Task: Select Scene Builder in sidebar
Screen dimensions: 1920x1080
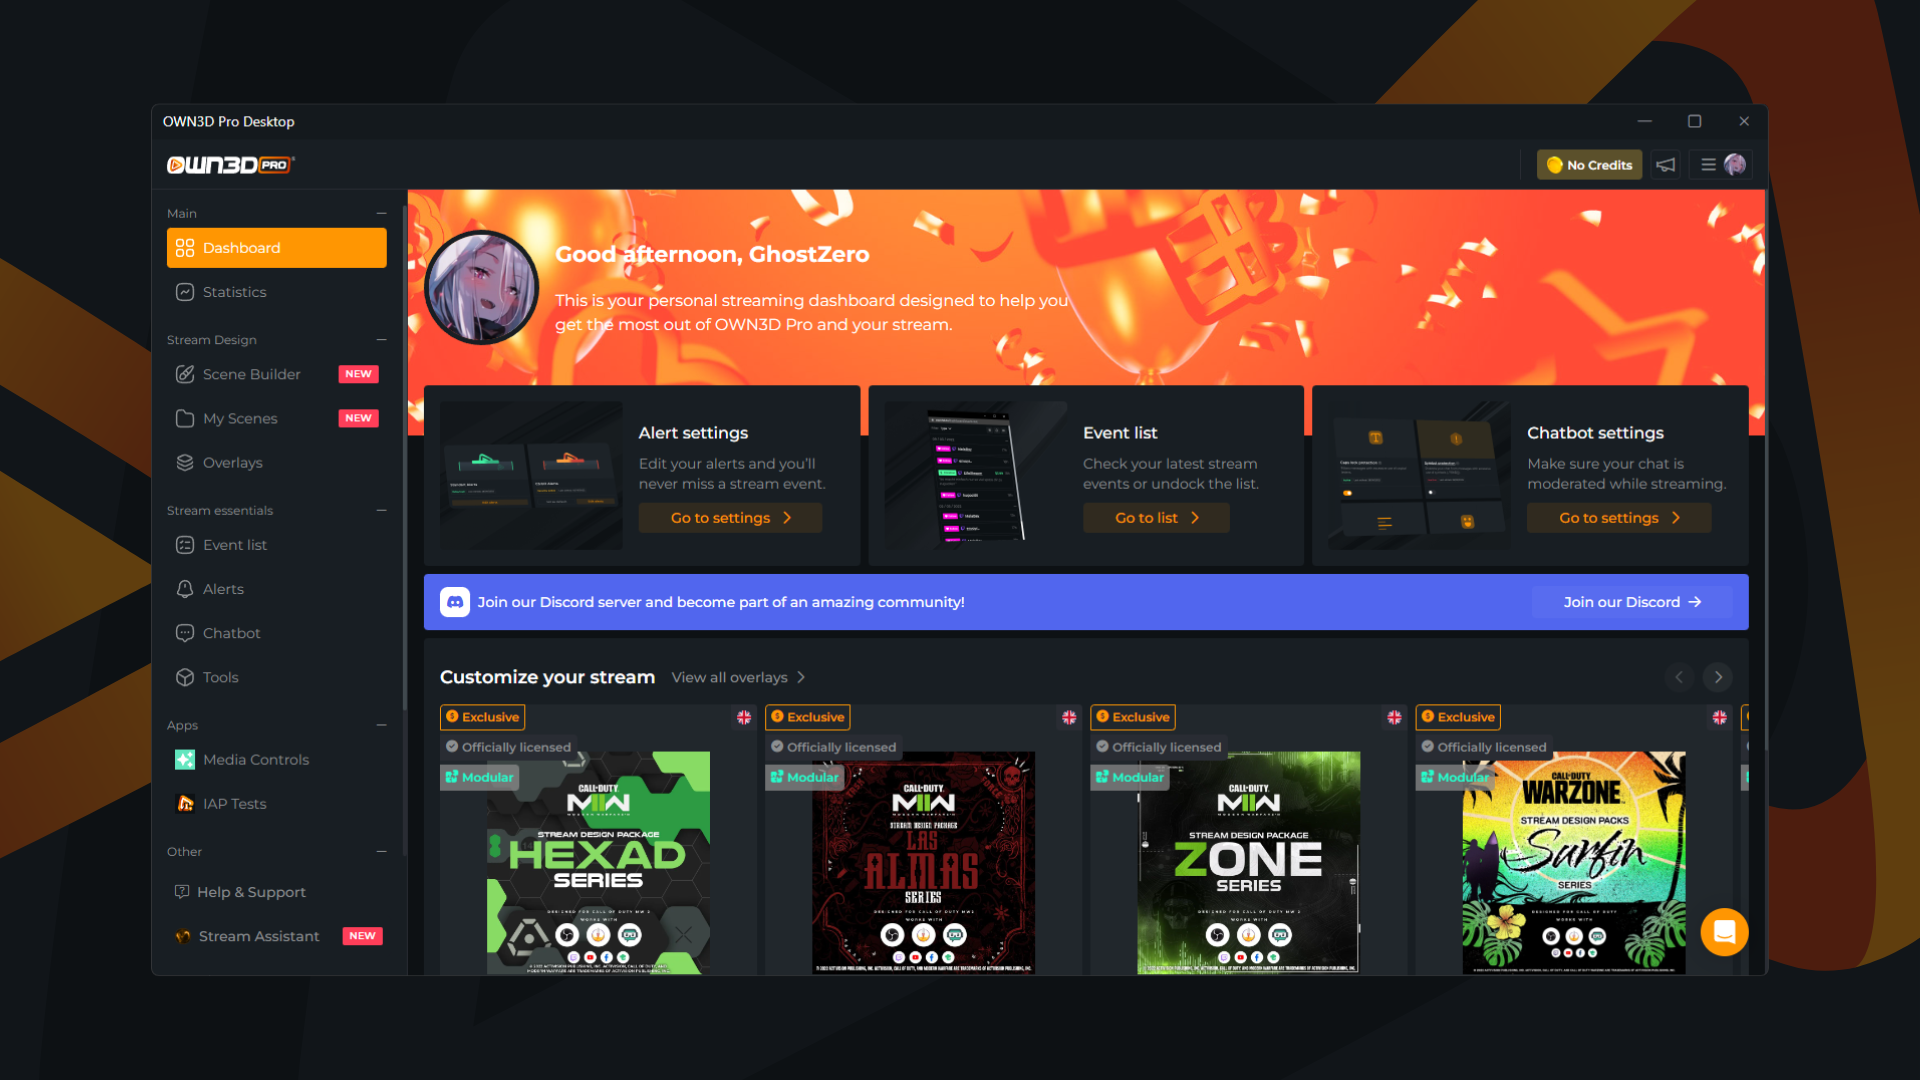Action: (x=251, y=374)
